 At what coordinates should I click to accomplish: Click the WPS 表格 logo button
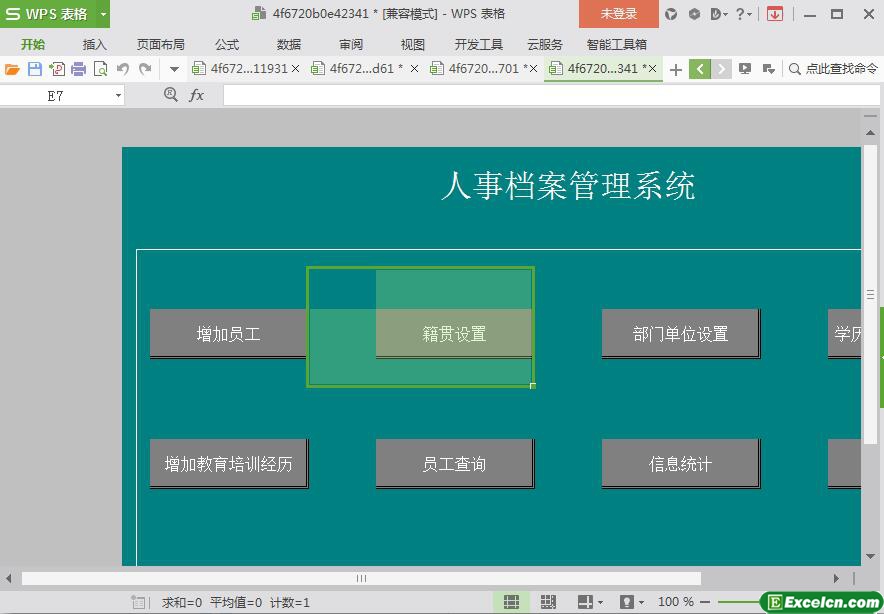pyautogui.click(x=48, y=14)
